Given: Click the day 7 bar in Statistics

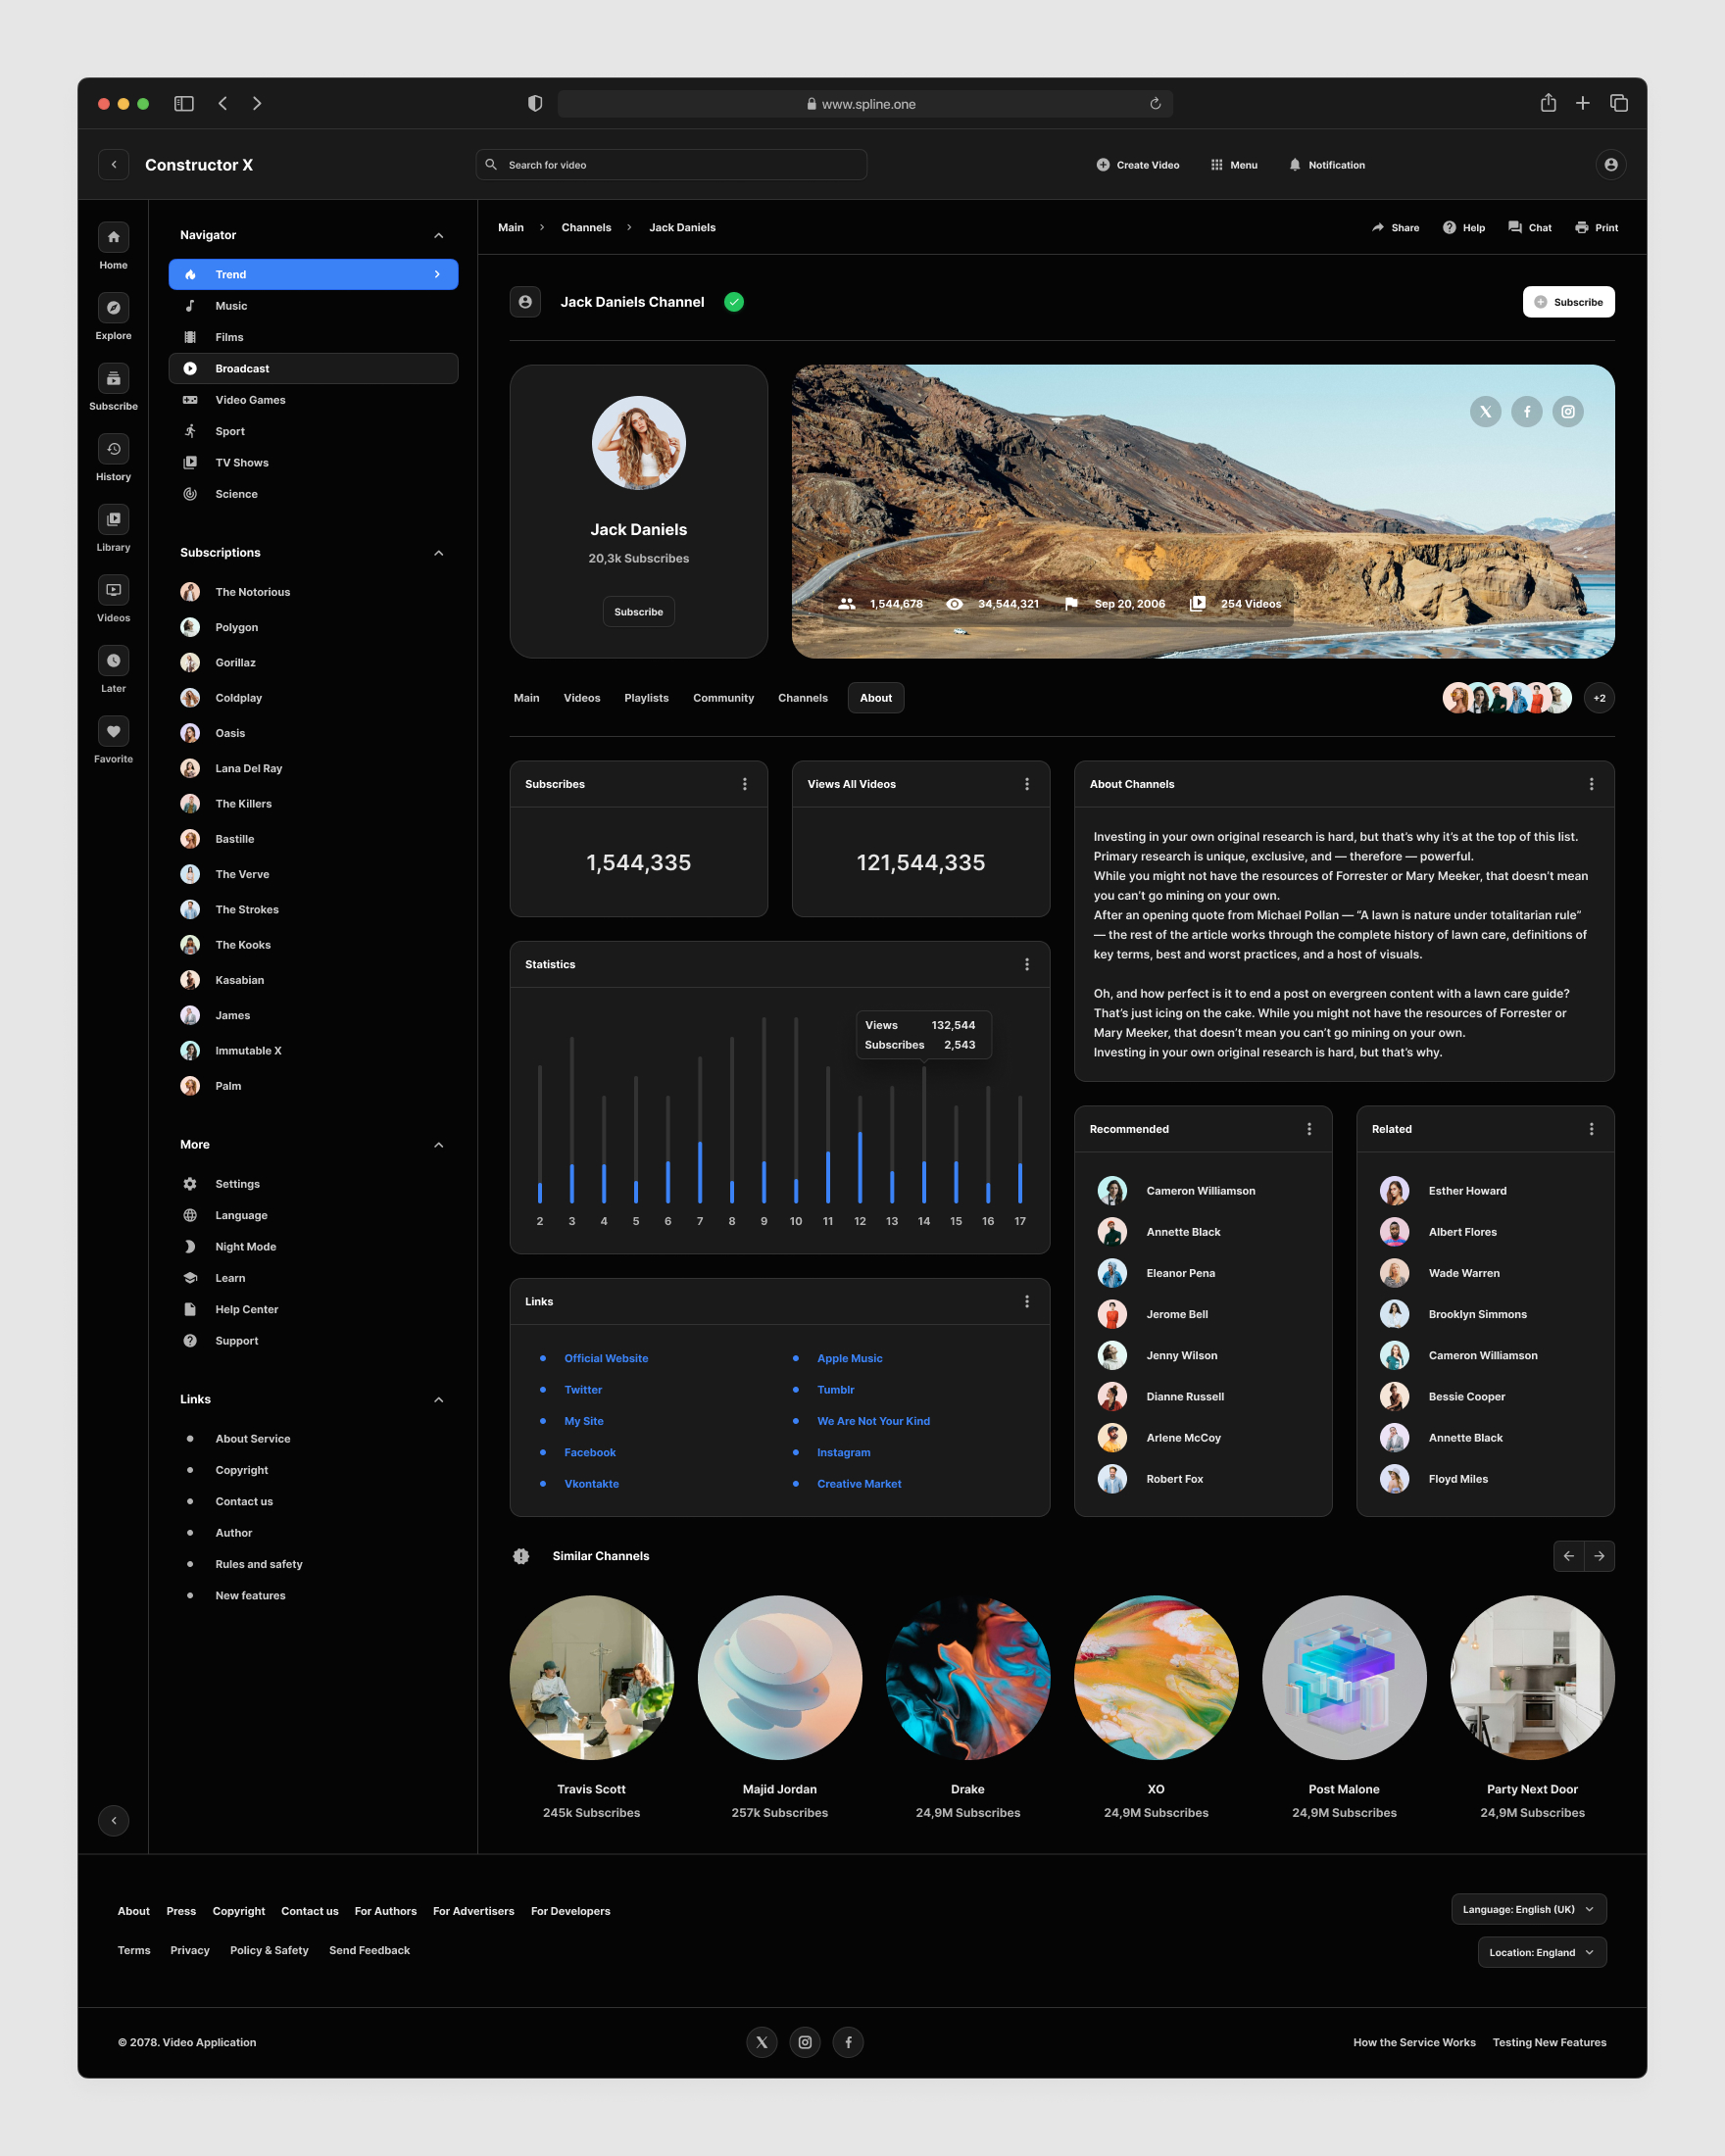Looking at the screenshot, I should pyautogui.click(x=700, y=1129).
